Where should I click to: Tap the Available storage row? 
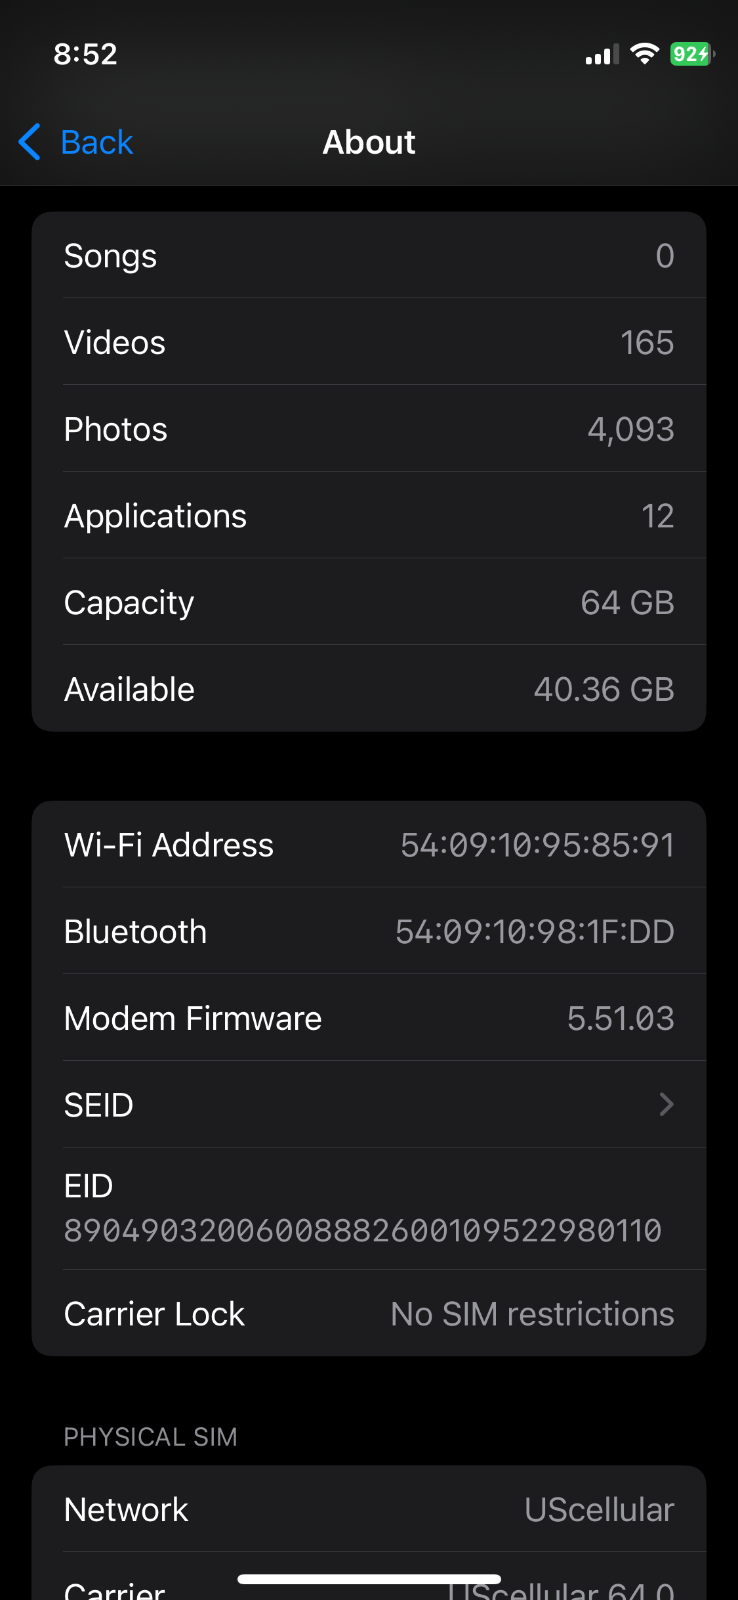click(369, 689)
